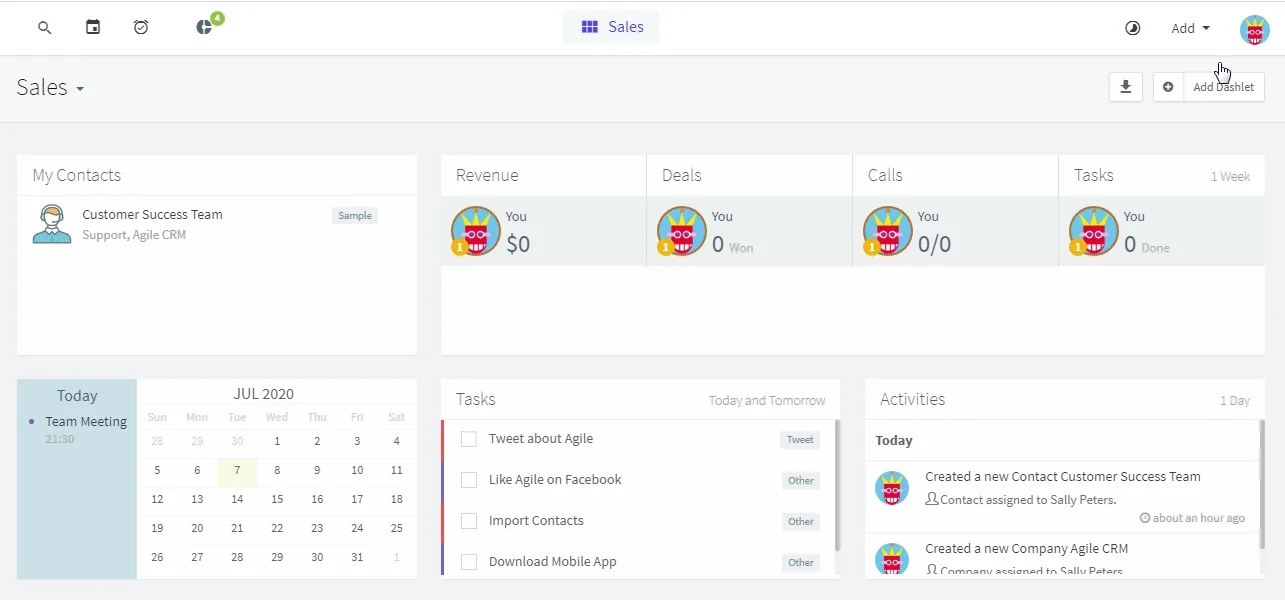Click the 1 Day label in Activities
The width and height of the screenshot is (1285, 600).
click(1235, 400)
